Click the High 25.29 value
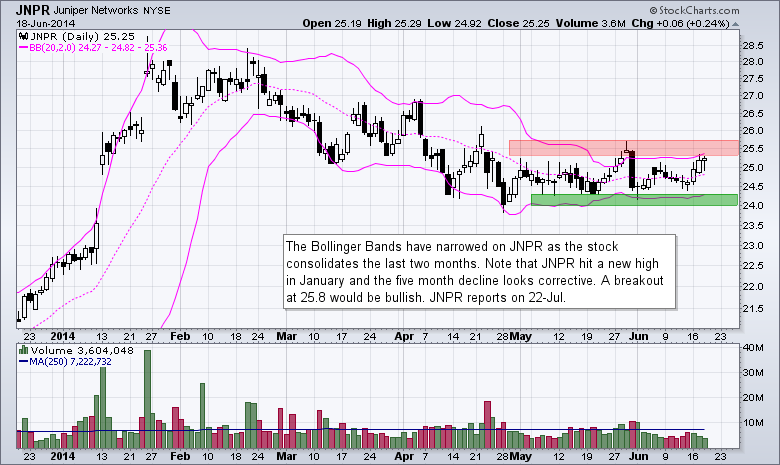This screenshot has width=780, height=465. [x=395, y=23]
